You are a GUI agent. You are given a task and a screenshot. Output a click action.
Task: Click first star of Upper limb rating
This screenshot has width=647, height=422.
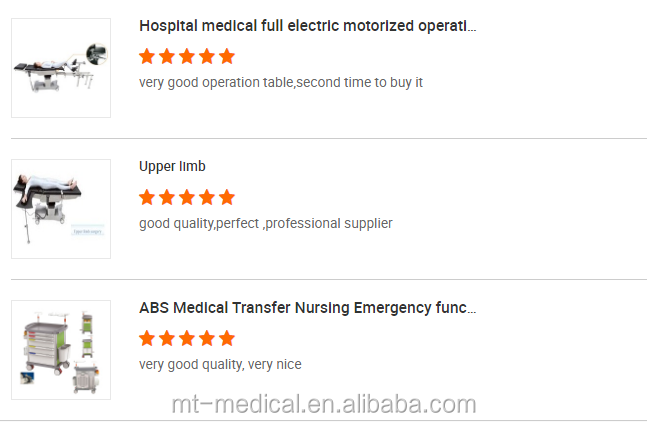point(147,197)
